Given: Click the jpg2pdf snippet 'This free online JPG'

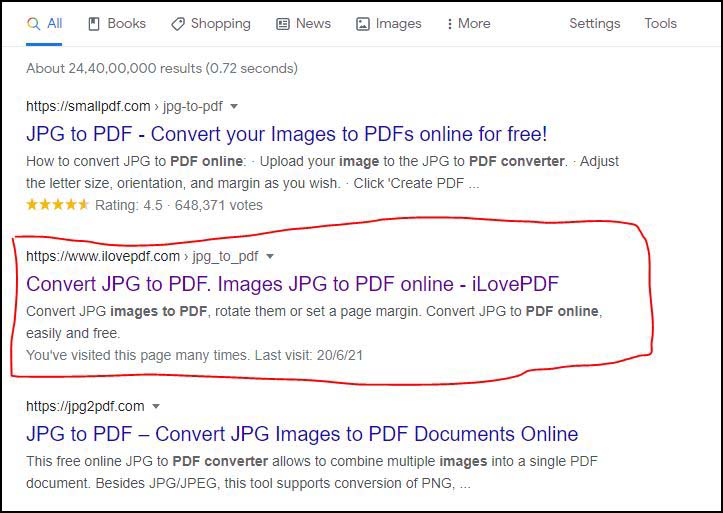Looking at the screenshot, I should (312, 472).
